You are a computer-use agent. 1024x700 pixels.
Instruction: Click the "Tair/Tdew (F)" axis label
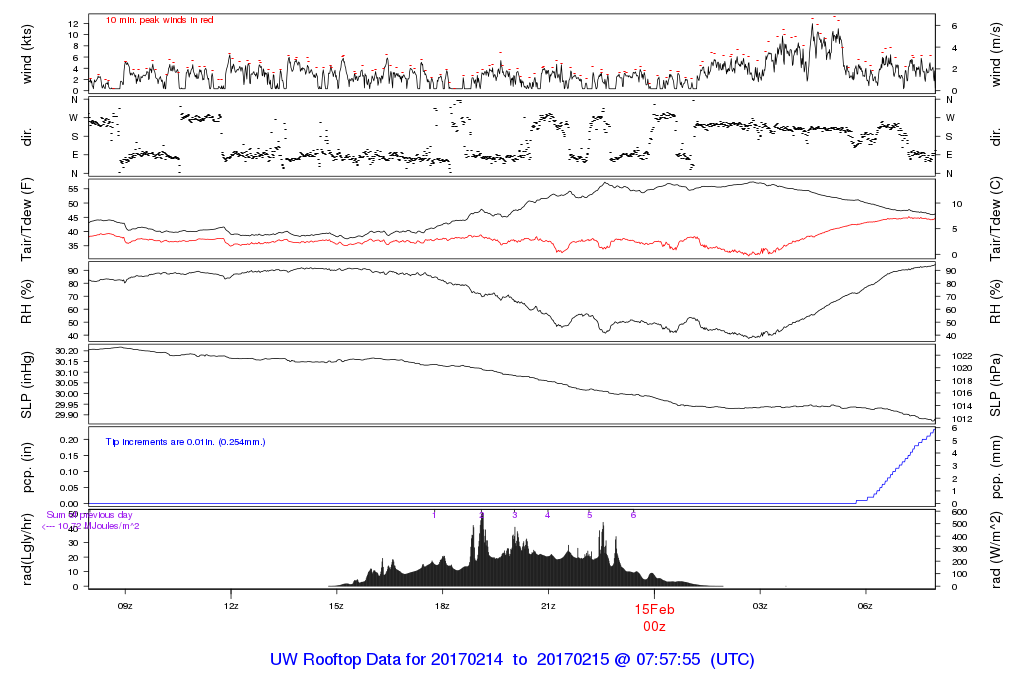(27, 220)
